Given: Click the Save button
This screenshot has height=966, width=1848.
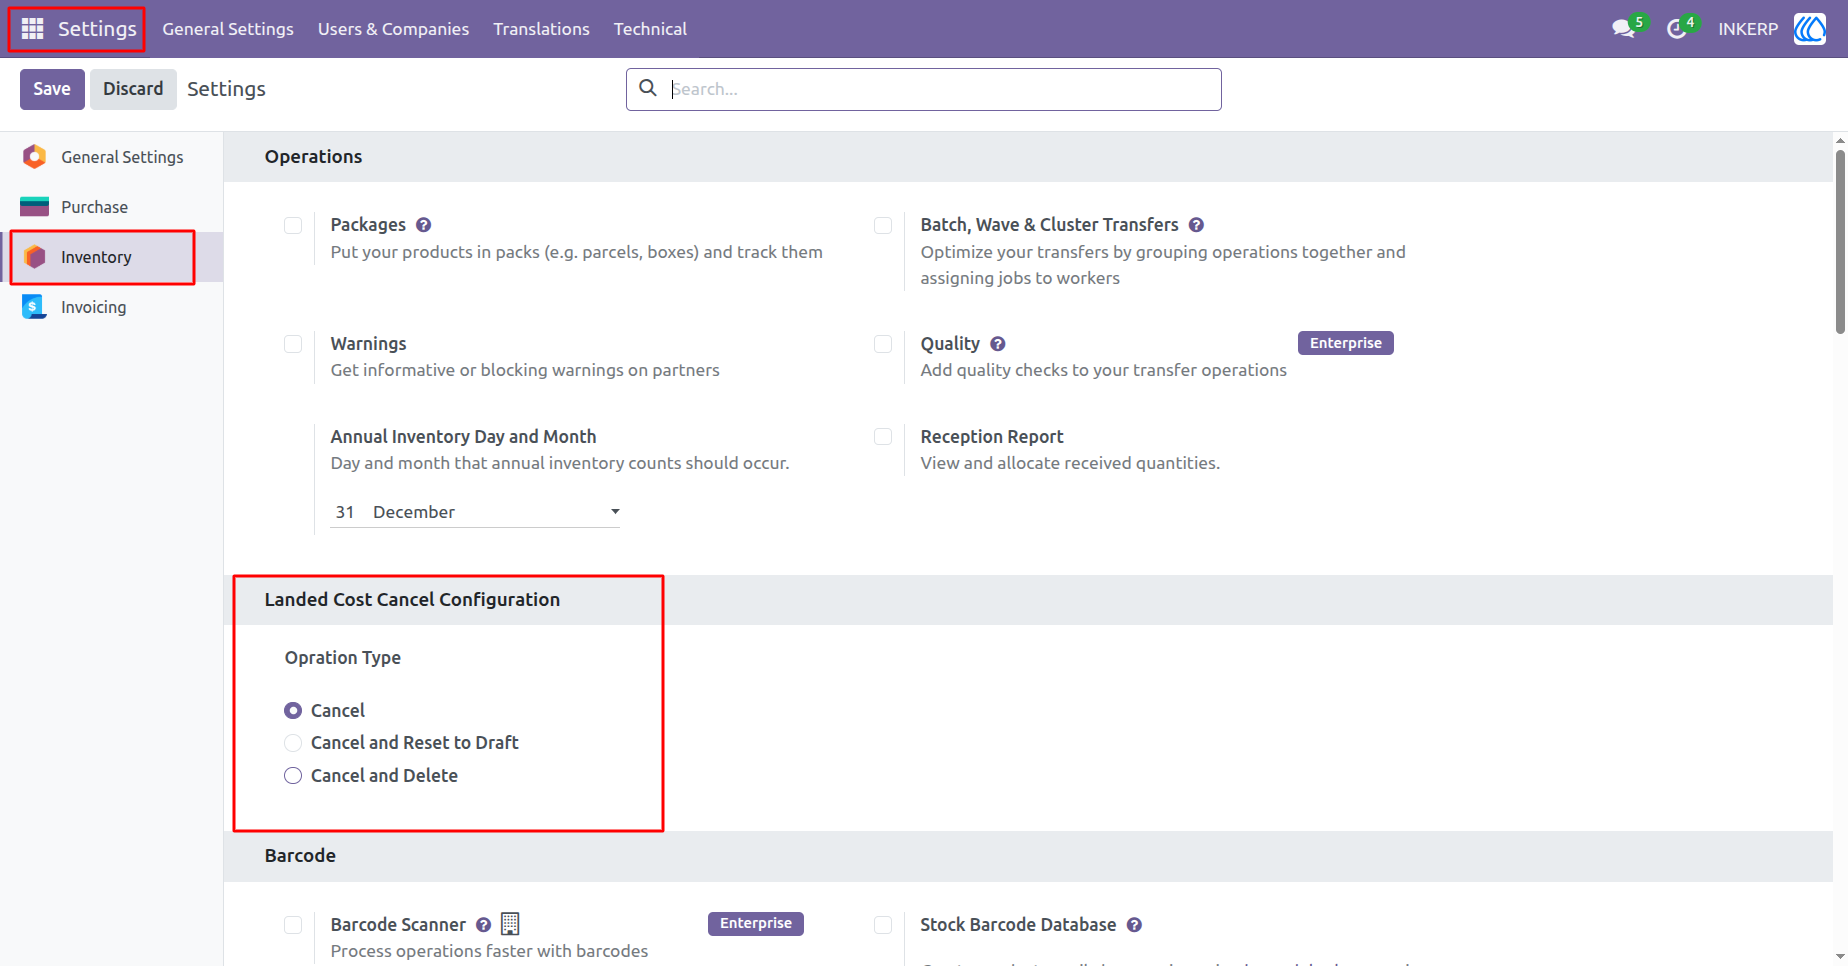Looking at the screenshot, I should click(52, 89).
